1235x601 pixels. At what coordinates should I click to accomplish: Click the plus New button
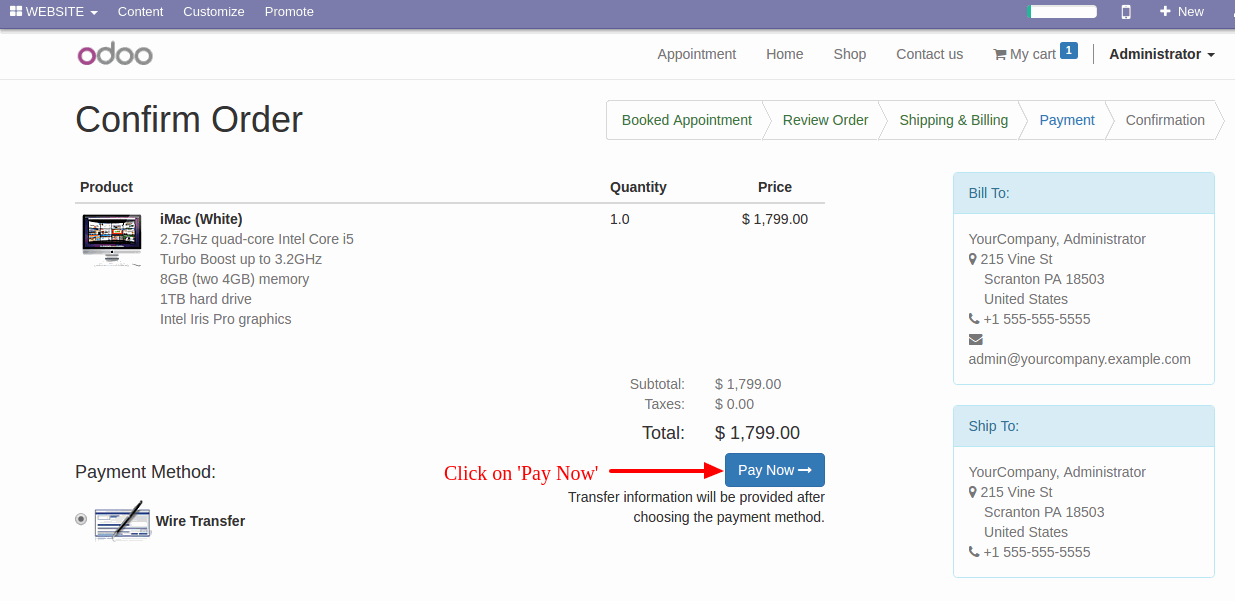pyautogui.click(x=1181, y=12)
